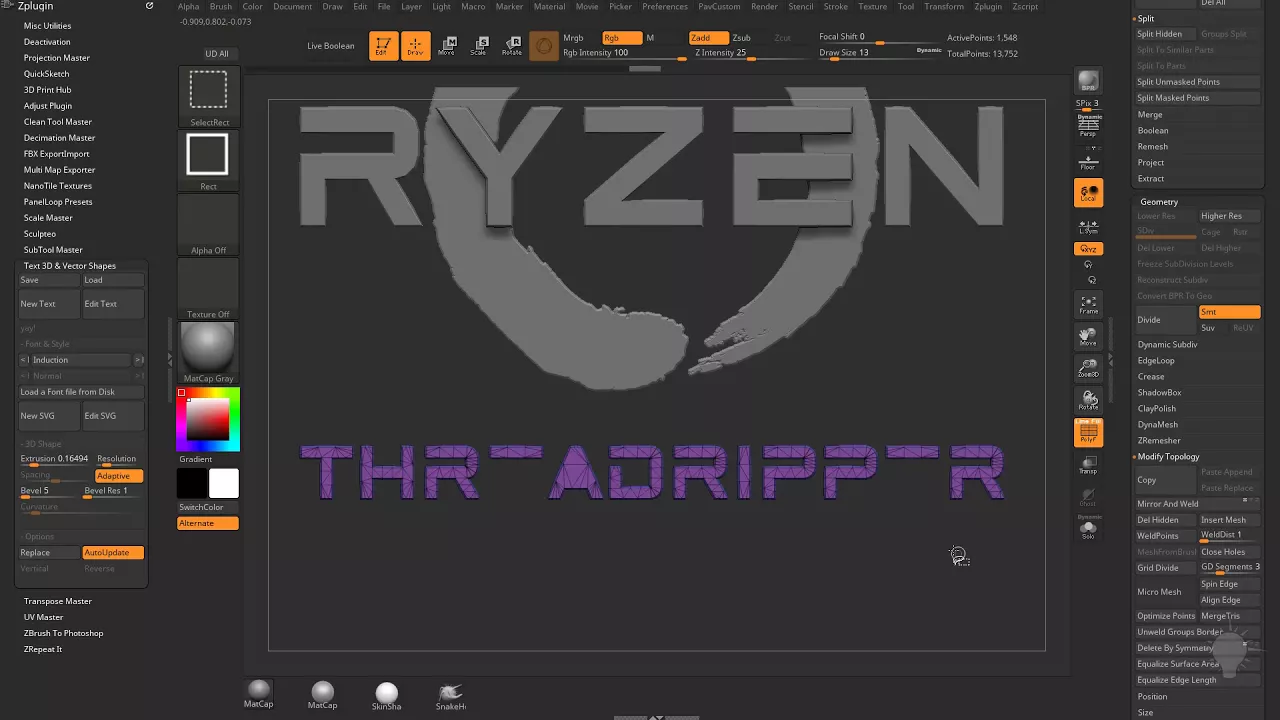Collapse the Geometry section

pyautogui.click(x=1159, y=202)
